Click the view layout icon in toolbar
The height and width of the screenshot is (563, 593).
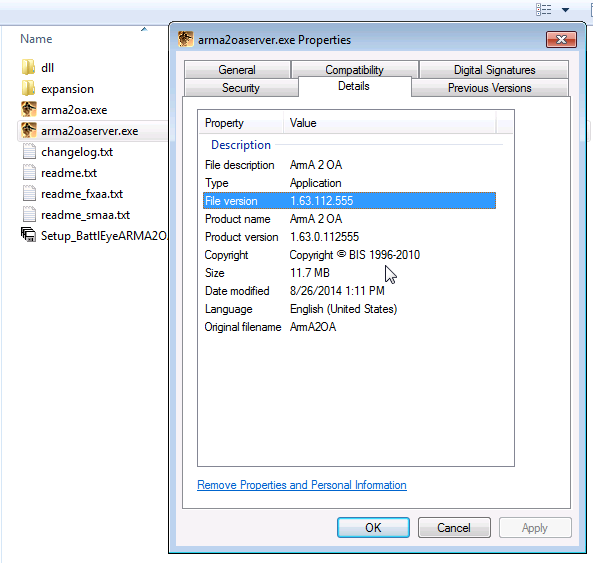click(x=543, y=9)
